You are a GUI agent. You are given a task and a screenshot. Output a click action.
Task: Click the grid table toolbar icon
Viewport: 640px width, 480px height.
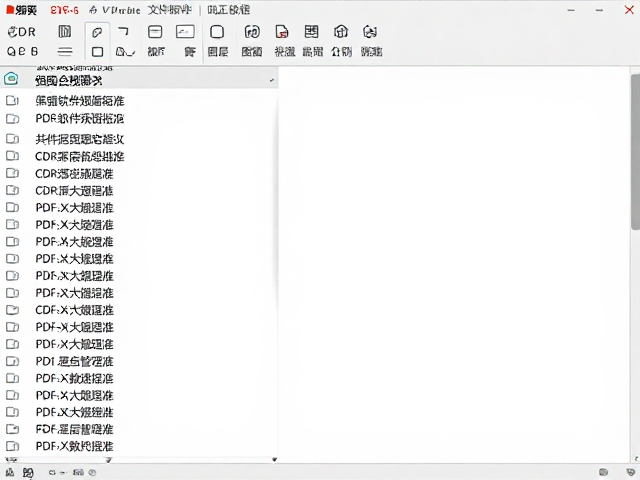pyautogui.click(x=311, y=31)
